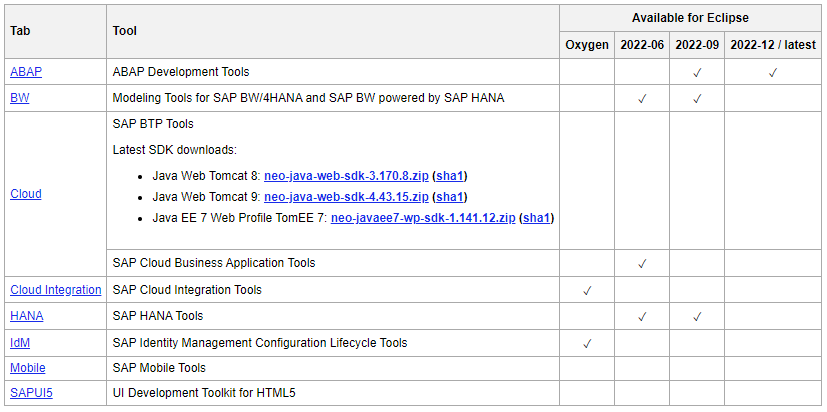Click Cloud Integration checkmark under Oxygen

point(587,291)
